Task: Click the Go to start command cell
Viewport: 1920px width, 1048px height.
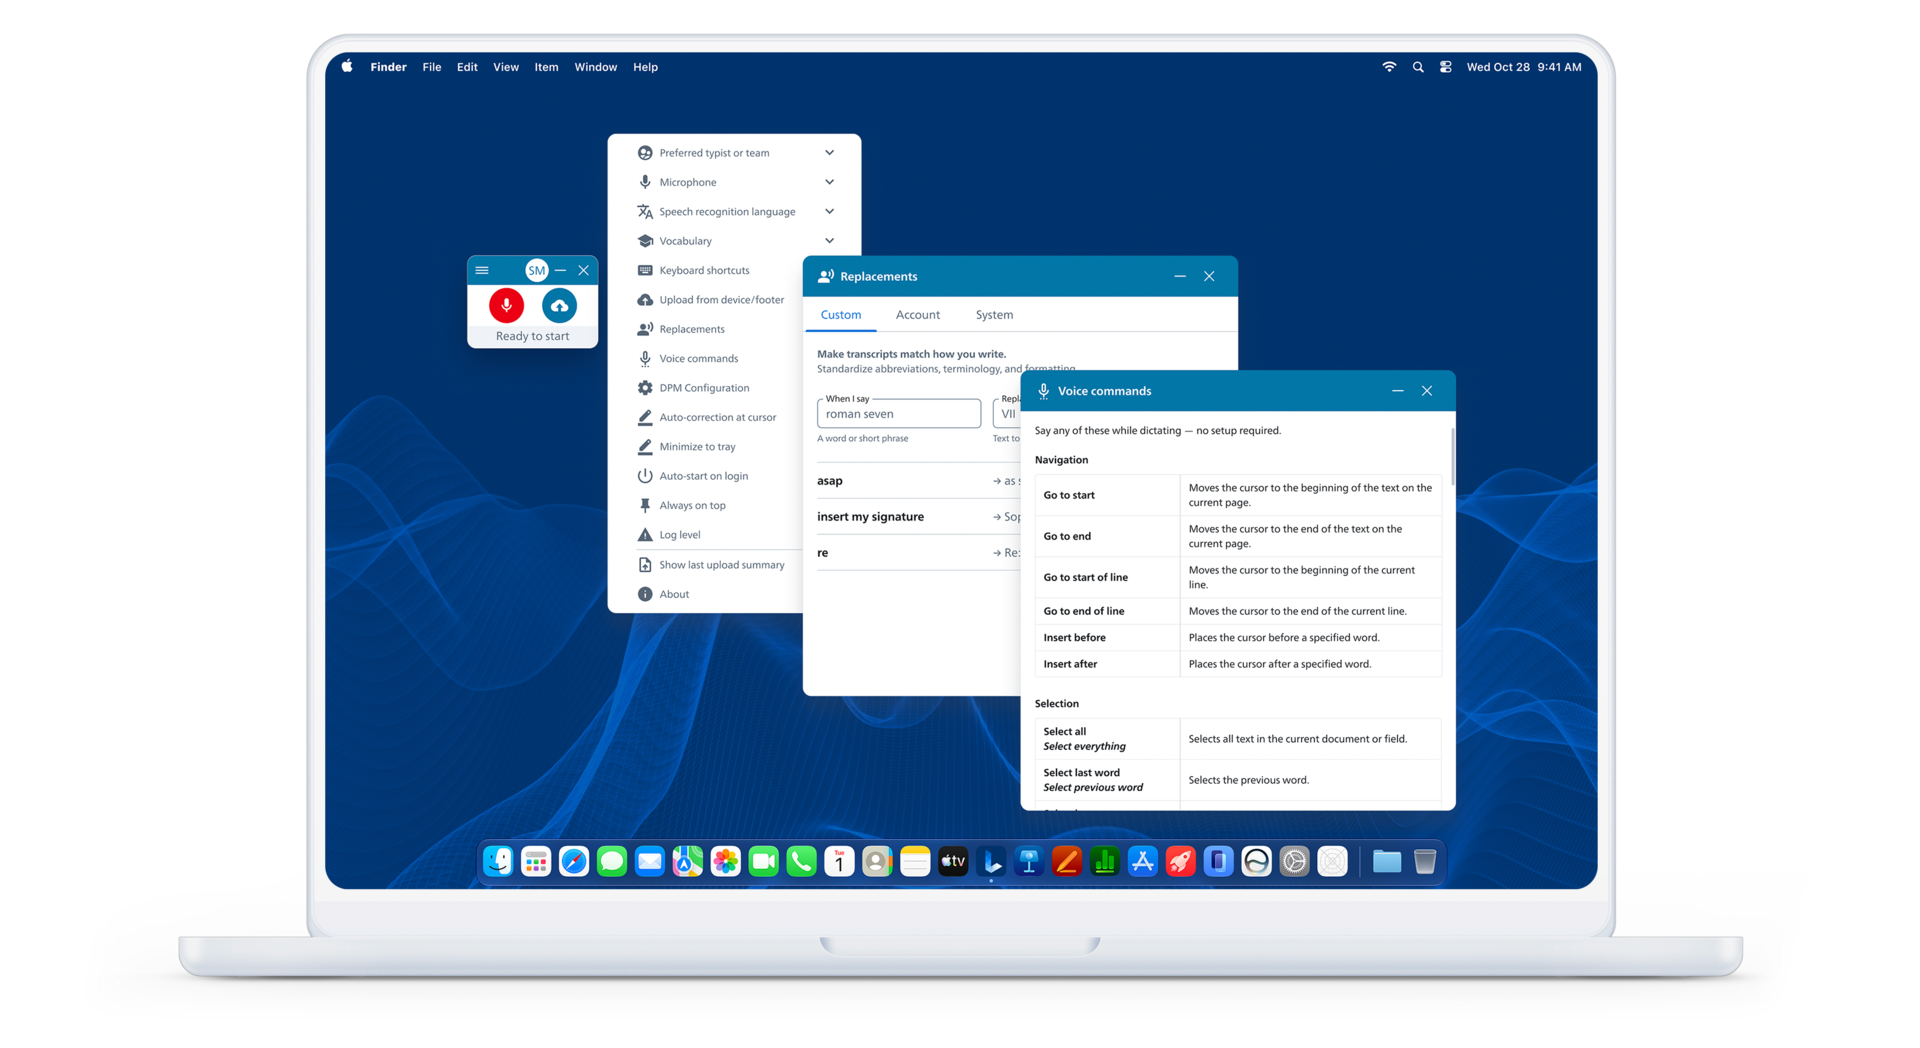Action: [1107, 495]
